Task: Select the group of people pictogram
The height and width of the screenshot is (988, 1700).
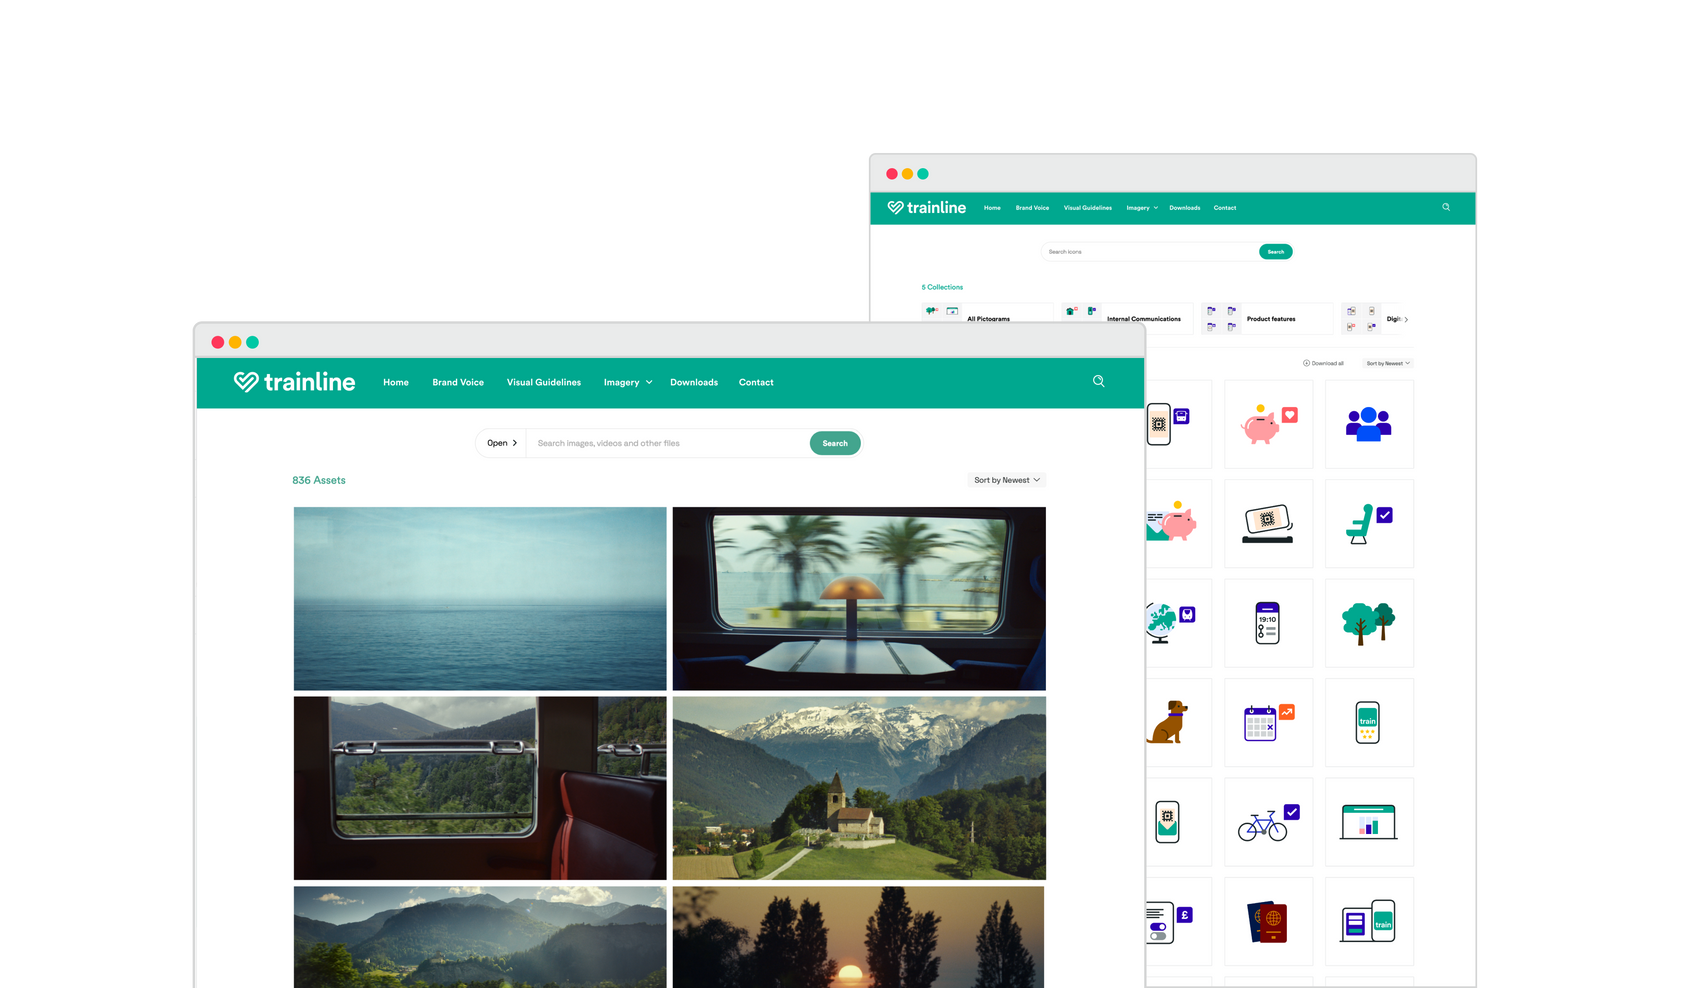Action: pos(1369,424)
